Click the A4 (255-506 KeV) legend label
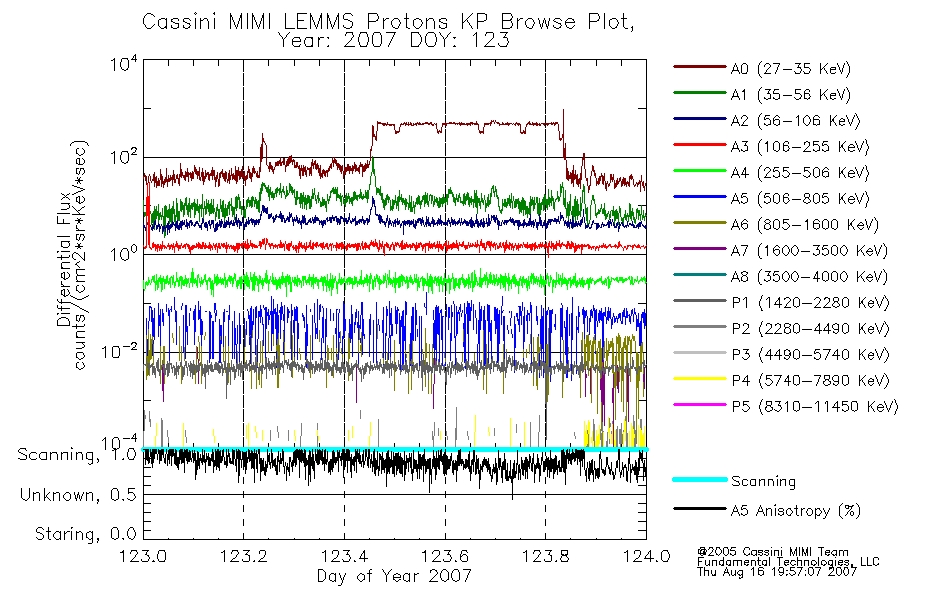The image size is (950, 600). click(800, 173)
